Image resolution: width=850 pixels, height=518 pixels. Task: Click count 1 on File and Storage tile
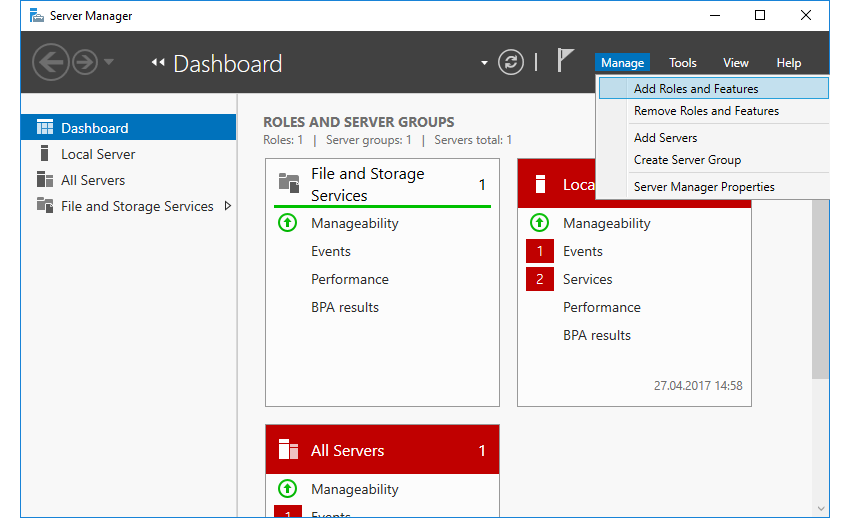tap(482, 185)
